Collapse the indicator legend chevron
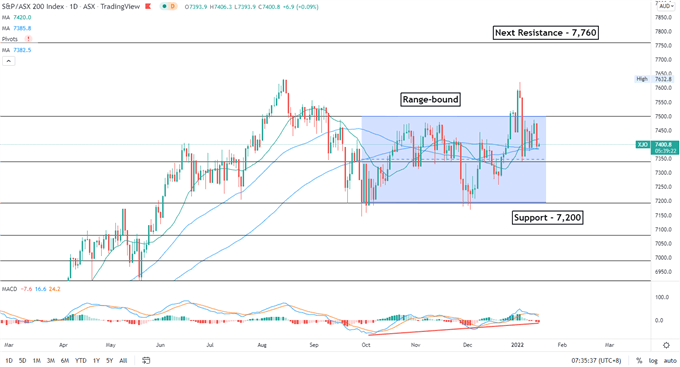The width and height of the screenshot is (680, 367). click(x=9, y=61)
